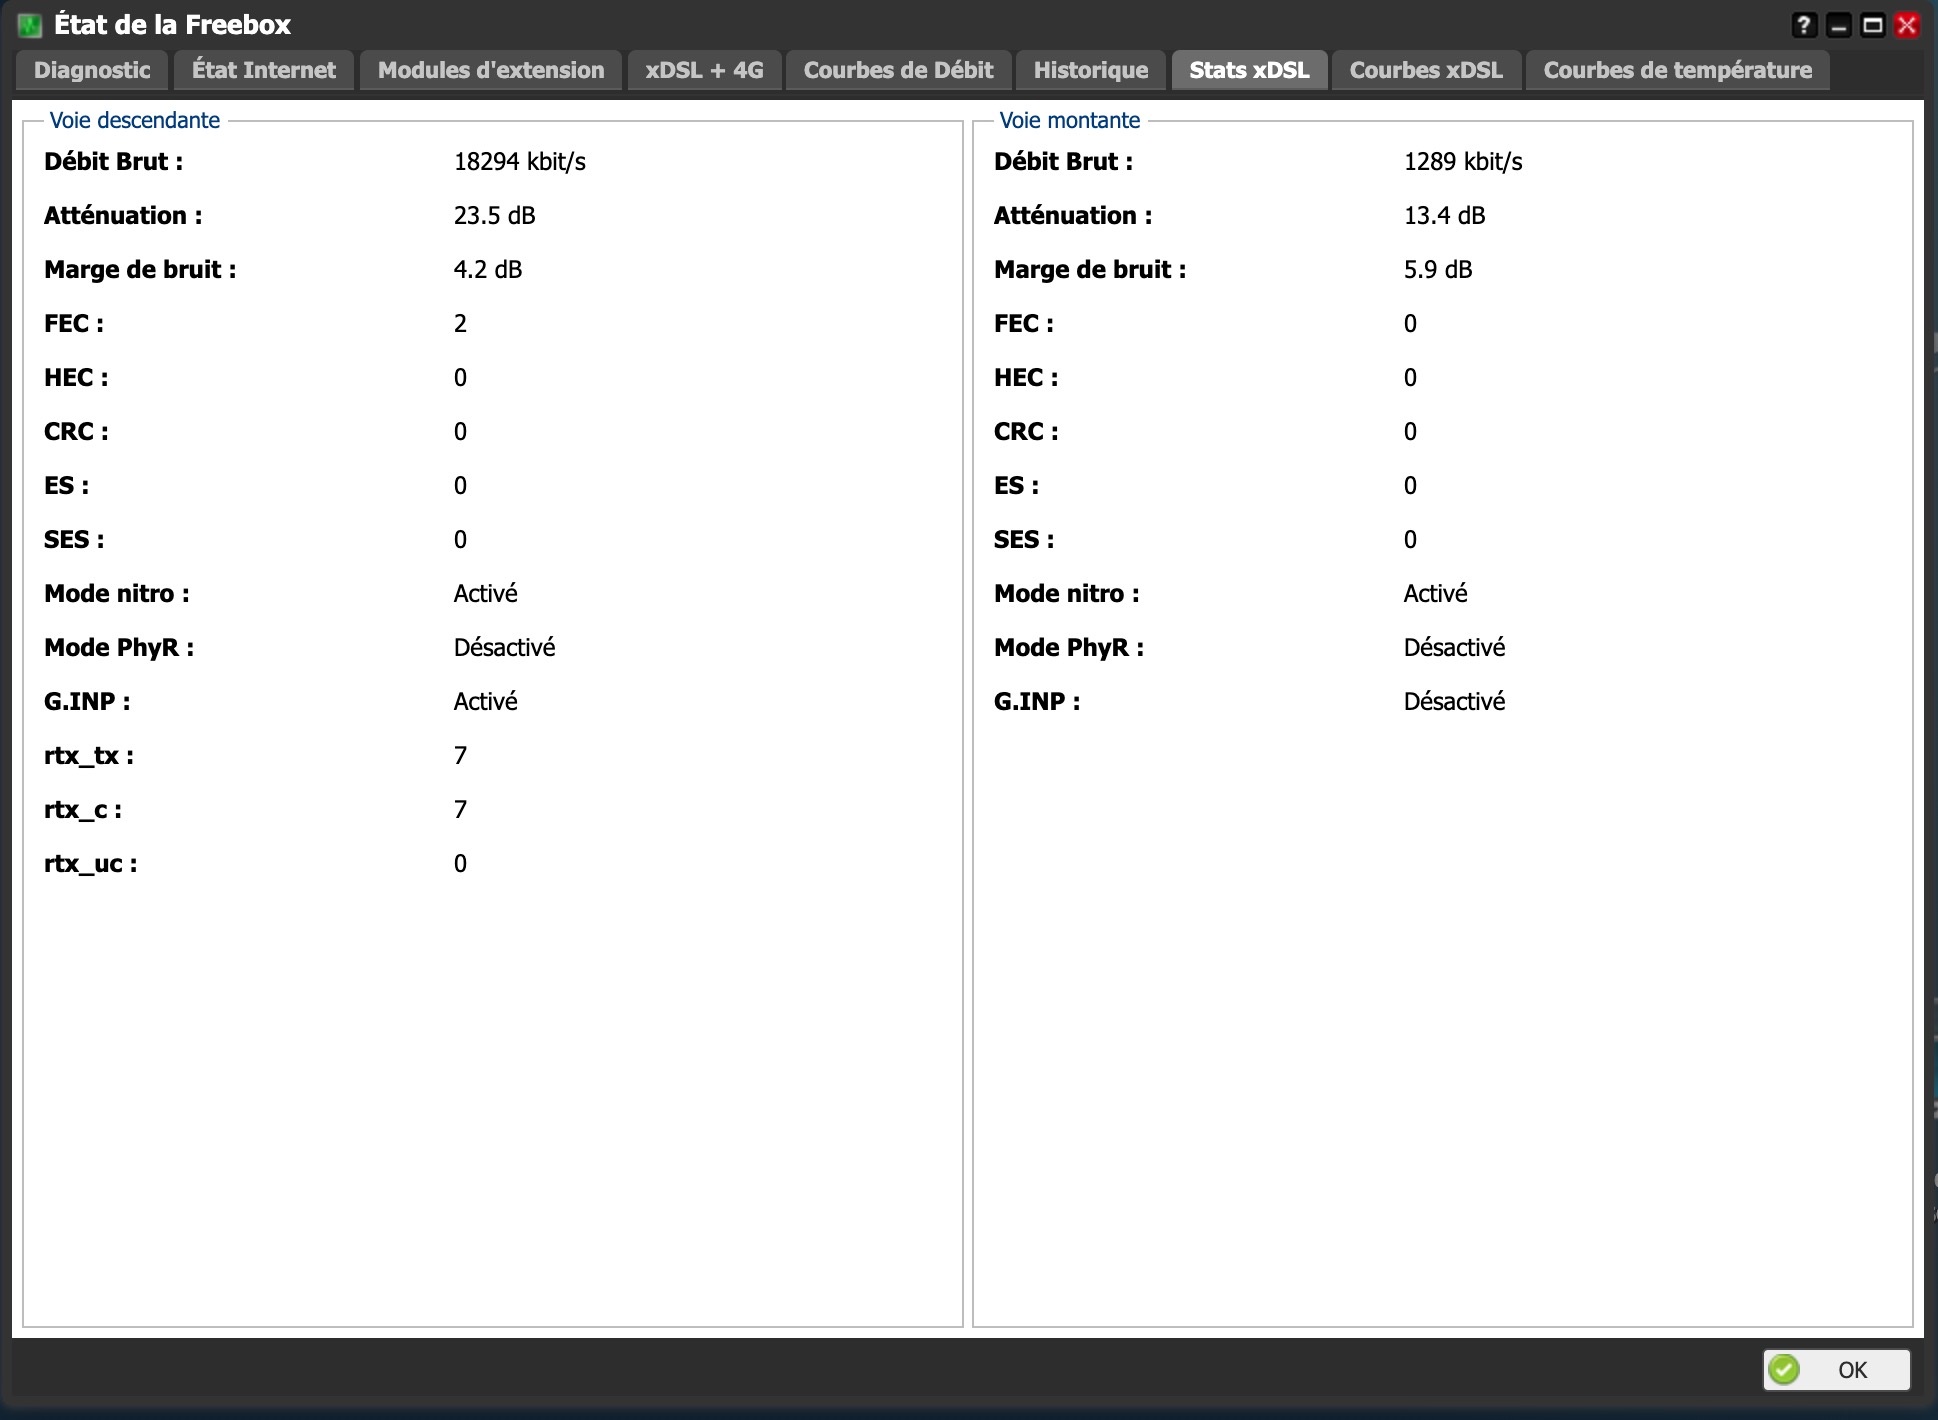Switch to the Courbes xDSL tab
This screenshot has width=1938, height=1420.
click(1426, 70)
